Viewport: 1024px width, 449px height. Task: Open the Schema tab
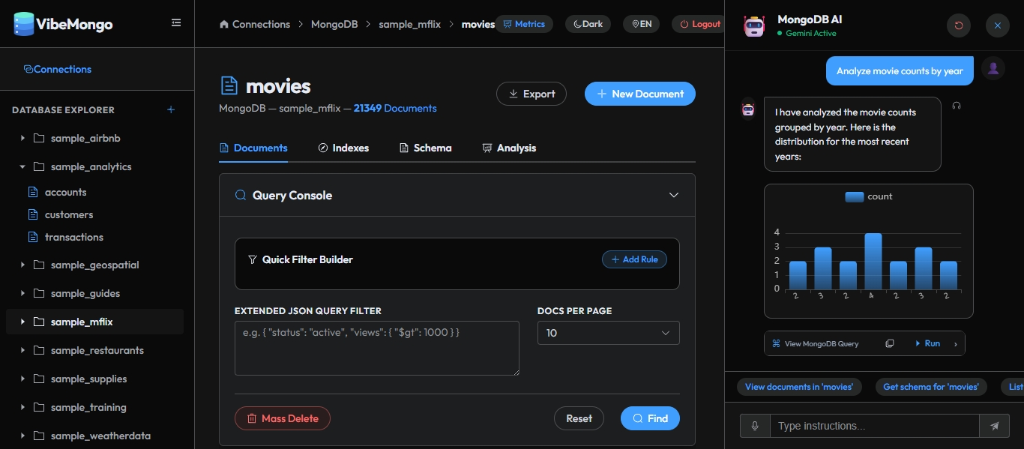point(425,148)
